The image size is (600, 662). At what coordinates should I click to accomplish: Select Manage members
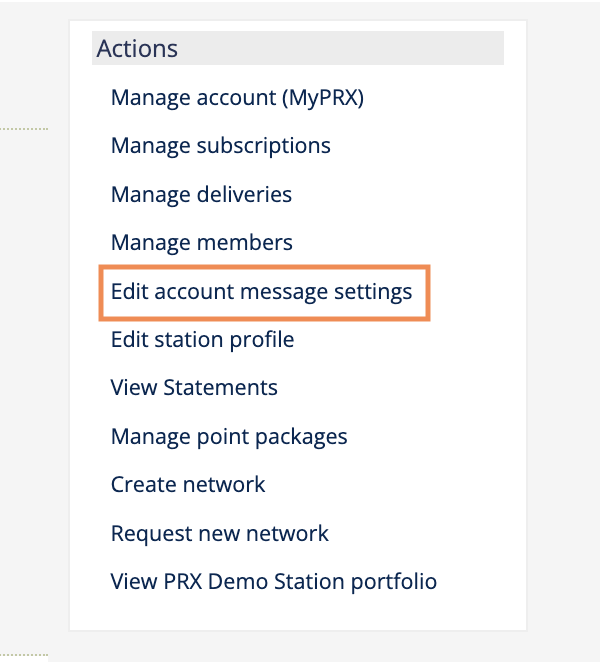tap(201, 242)
